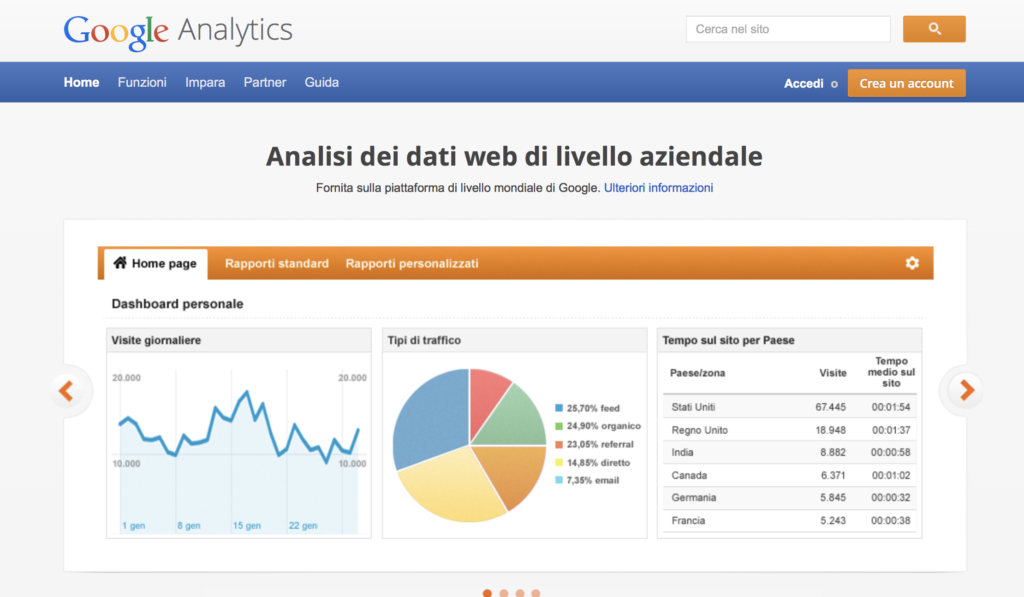Select the third carousel pagination dot
Viewport: 1024px width, 597px height.
pyautogui.click(x=520, y=593)
